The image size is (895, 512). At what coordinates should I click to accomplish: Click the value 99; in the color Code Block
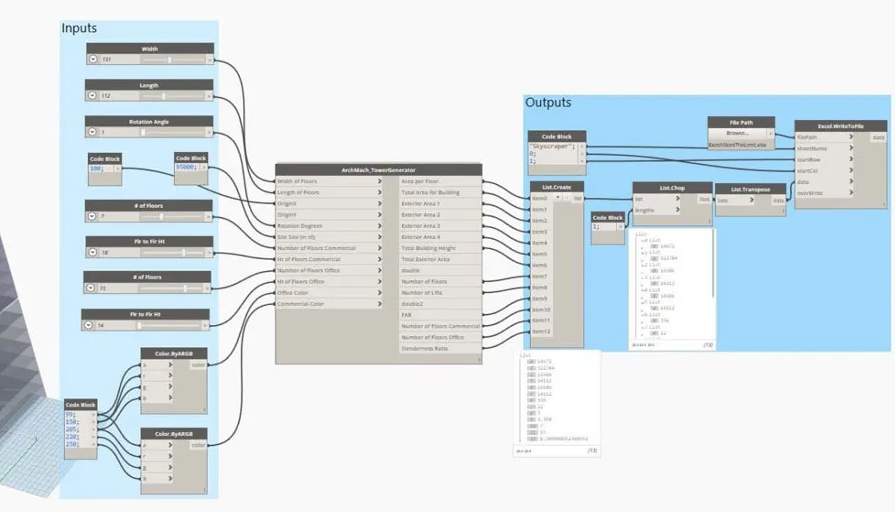pyautogui.click(x=71, y=415)
